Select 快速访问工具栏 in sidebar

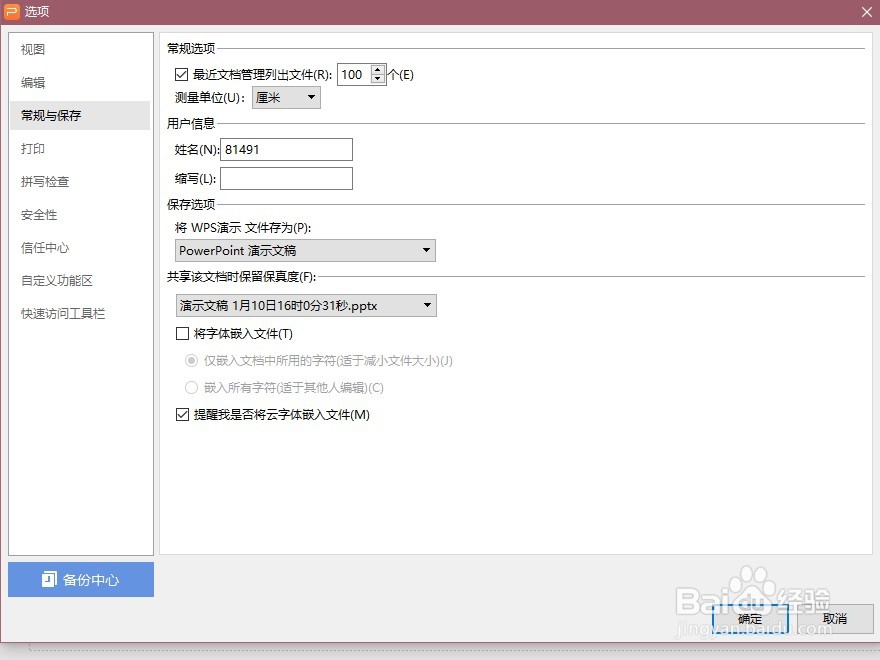[80, 314]
